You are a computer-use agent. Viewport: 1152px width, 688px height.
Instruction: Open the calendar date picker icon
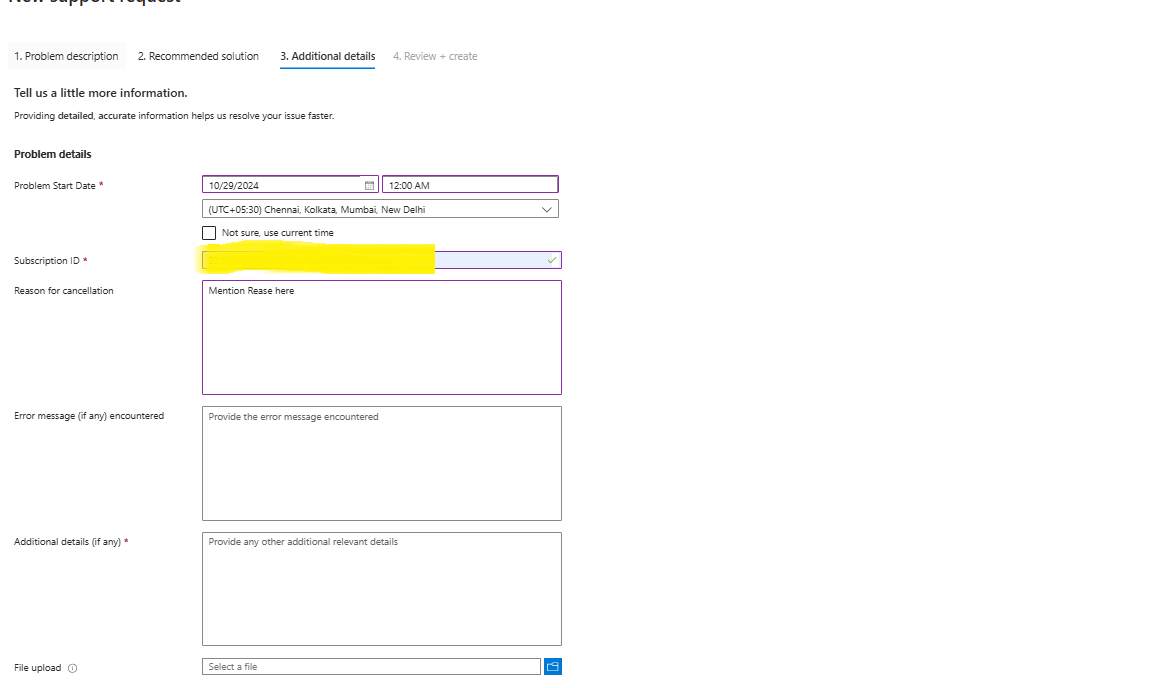(x=370, y=185)
